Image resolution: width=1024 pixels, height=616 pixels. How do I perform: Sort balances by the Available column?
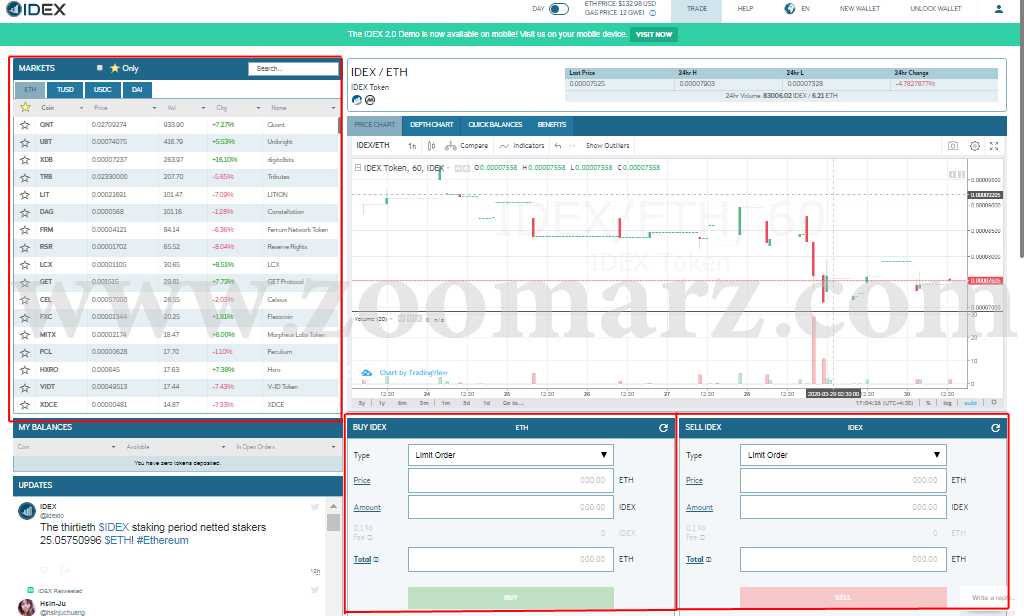(176, 447)
